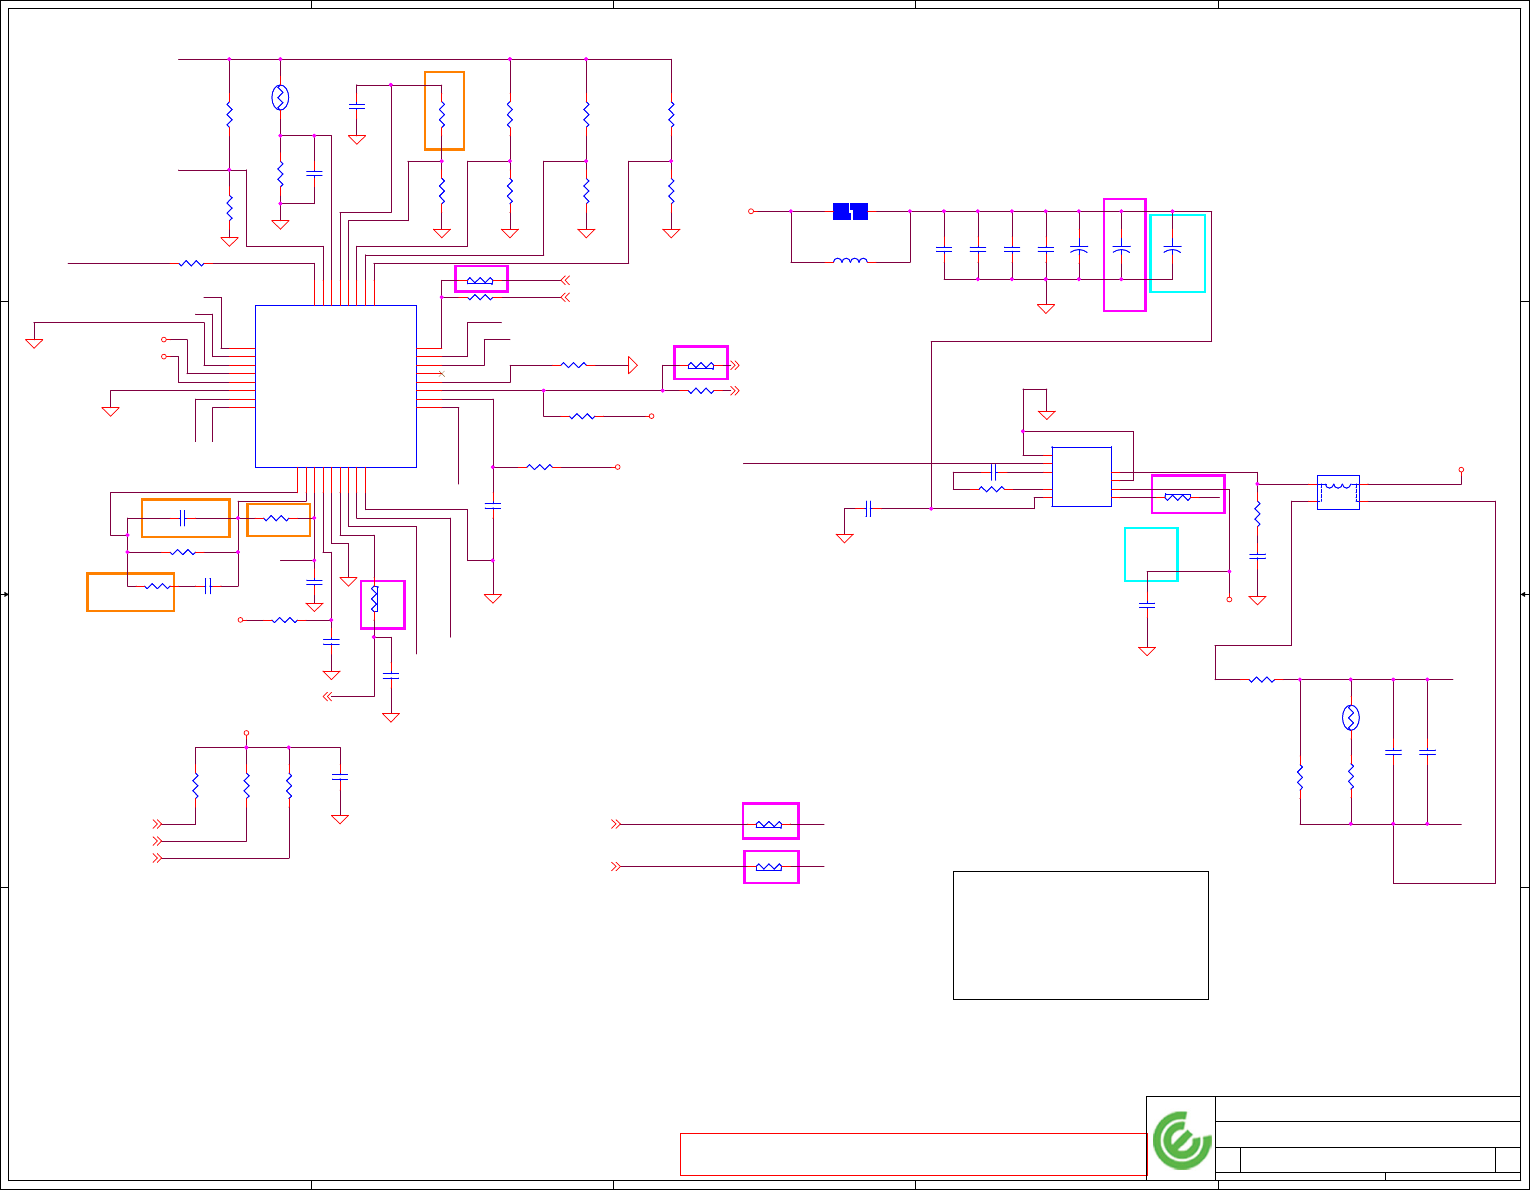
Task: Click the vertical resistor in the small magenta box
Action: pyautogui.click(x=375, y=598)
